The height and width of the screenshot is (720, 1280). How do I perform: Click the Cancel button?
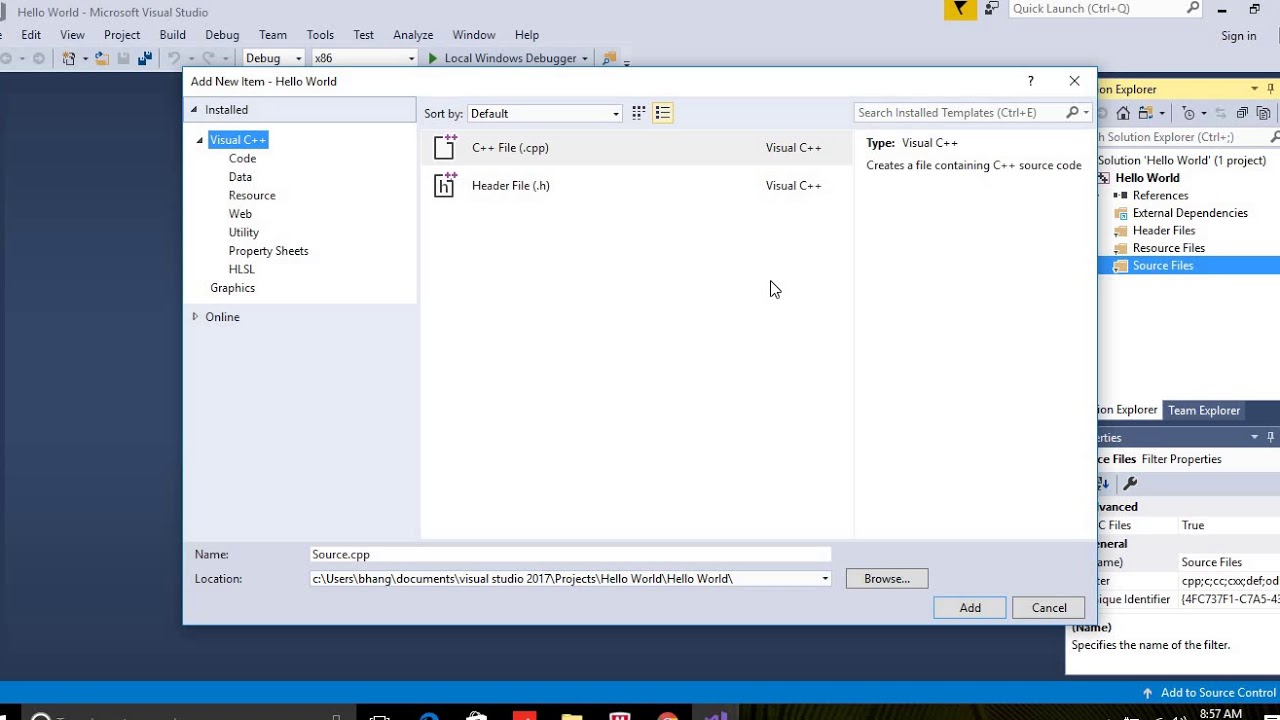pos(1049,608)
